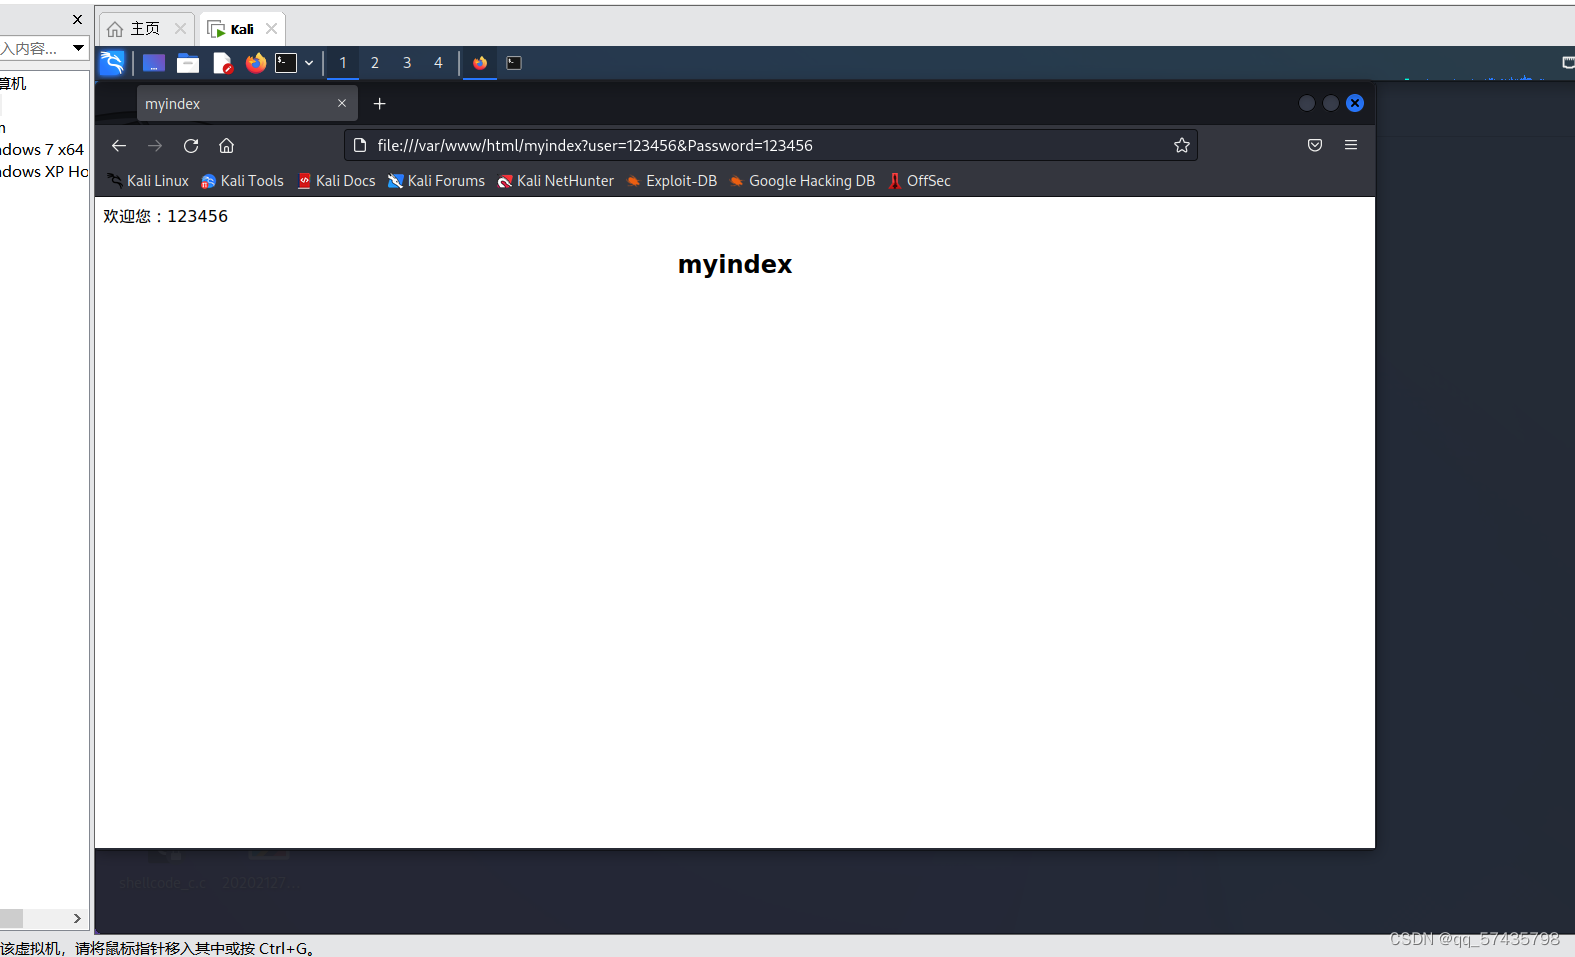Minimize the Firefox window
This screenshot has height=957, width=1575.
(x=1307, y=103)
